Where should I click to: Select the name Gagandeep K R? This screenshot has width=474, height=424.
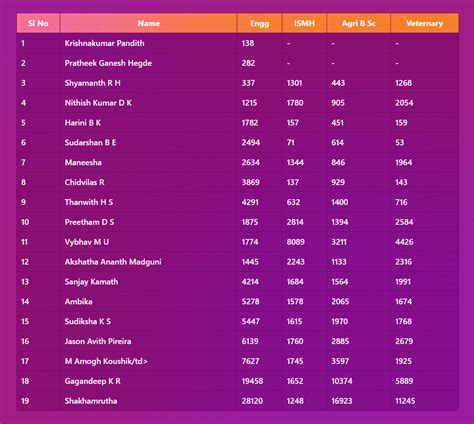(x=93, y=381)
